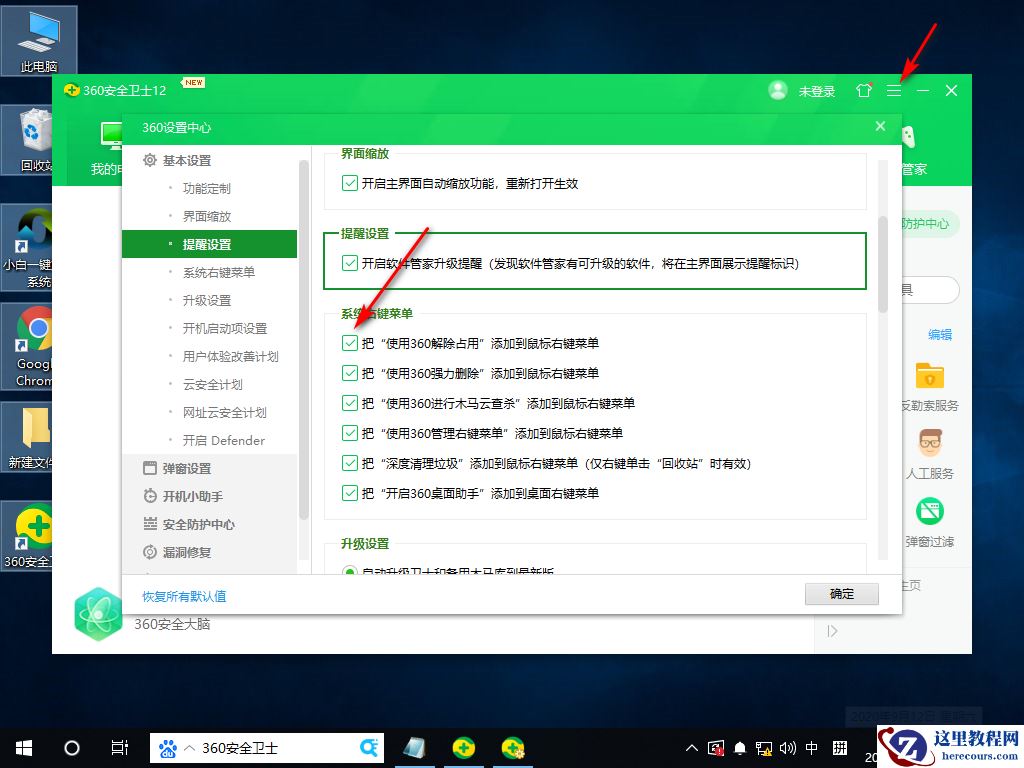Image resolution: width=1024 pixels, height=768 pixels.
Task: Click the 漏洞修复 icon in sidebar
Action: pyautogui.click(x=150, y=552)
